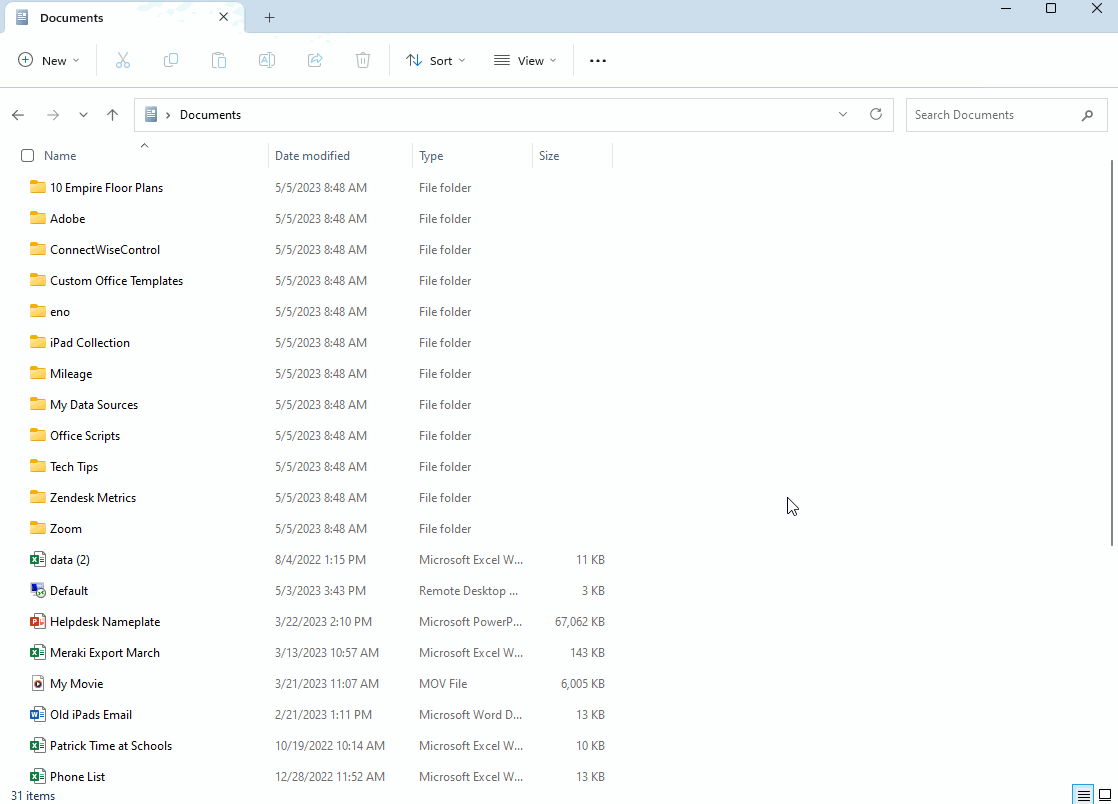Click the vertical scrollbar in file list
The height and width of the screenshot is (804, 1118).
(1112, 353)
